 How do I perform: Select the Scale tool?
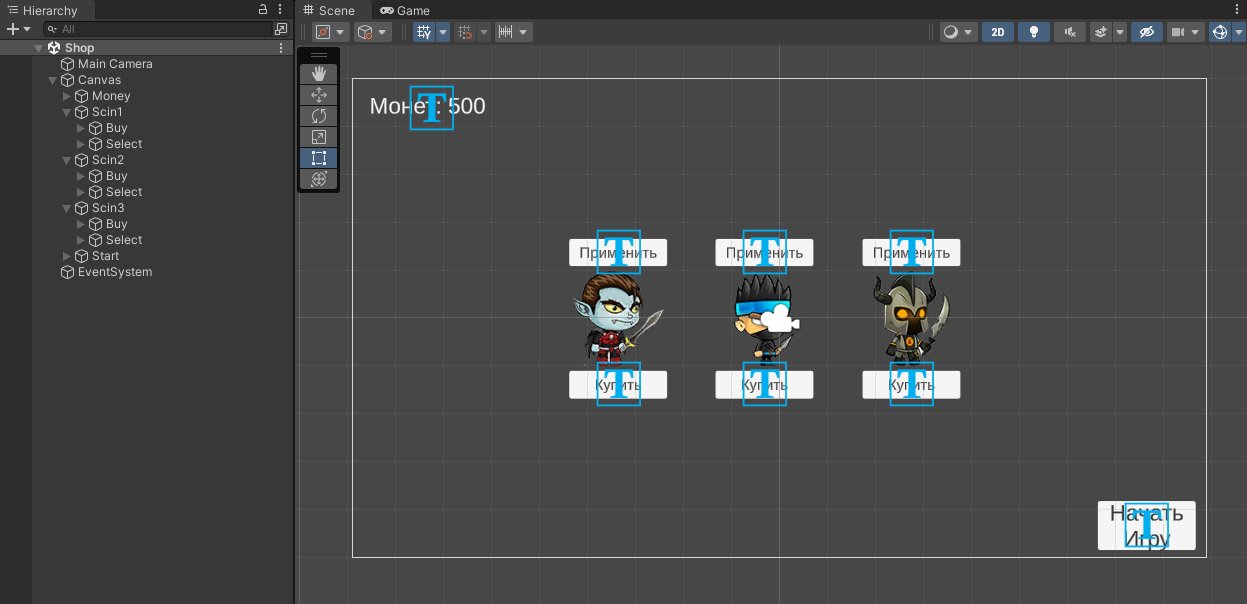point(319,137)
